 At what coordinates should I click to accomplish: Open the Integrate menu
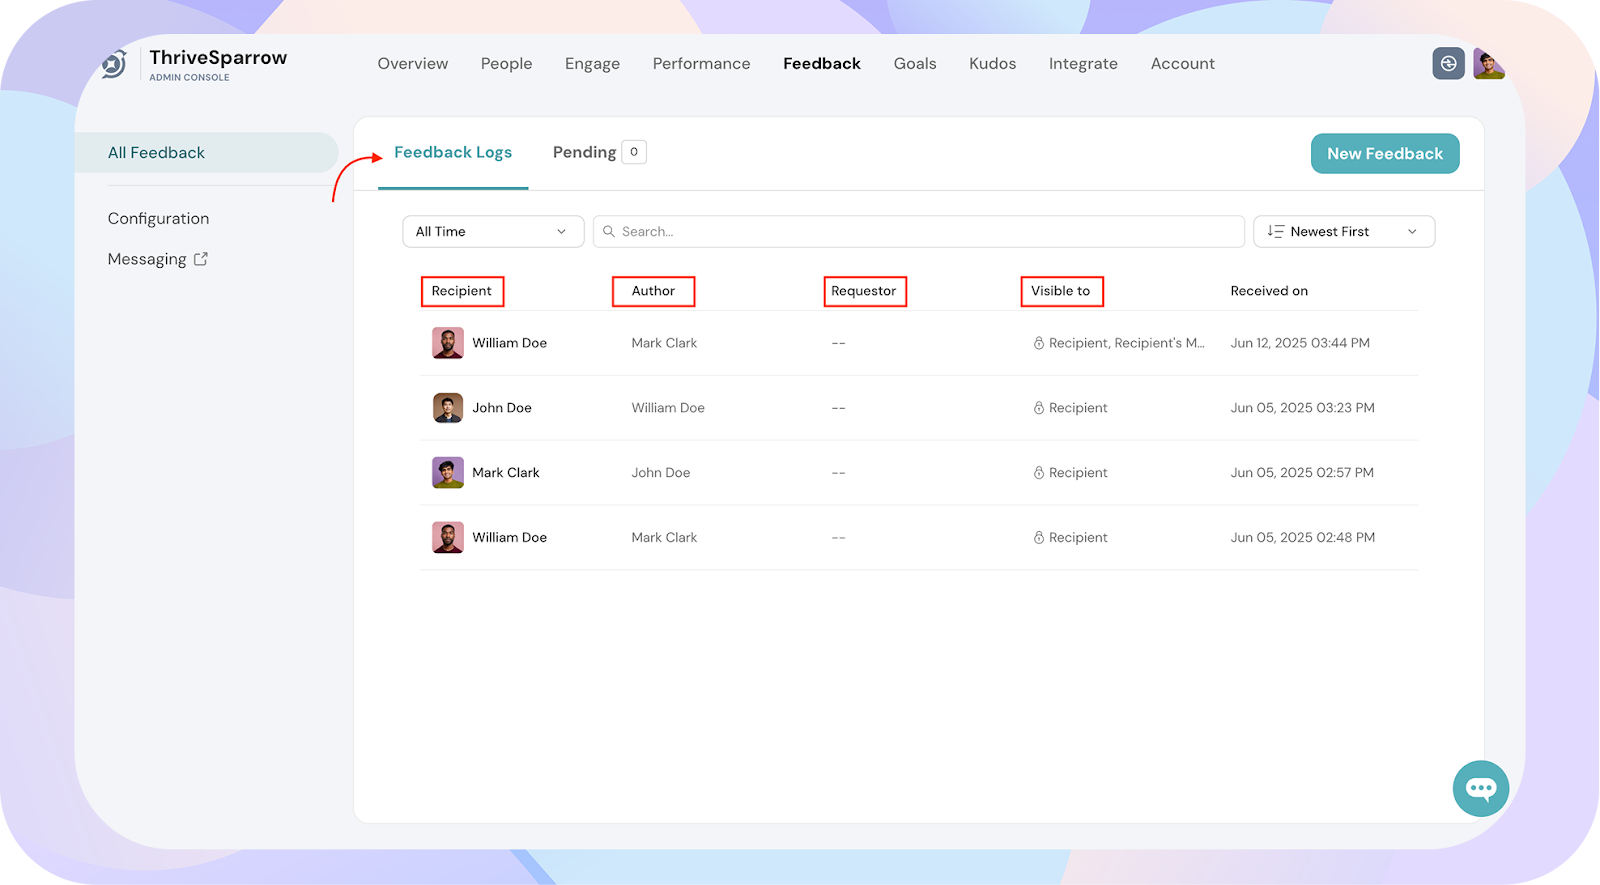1083,64
